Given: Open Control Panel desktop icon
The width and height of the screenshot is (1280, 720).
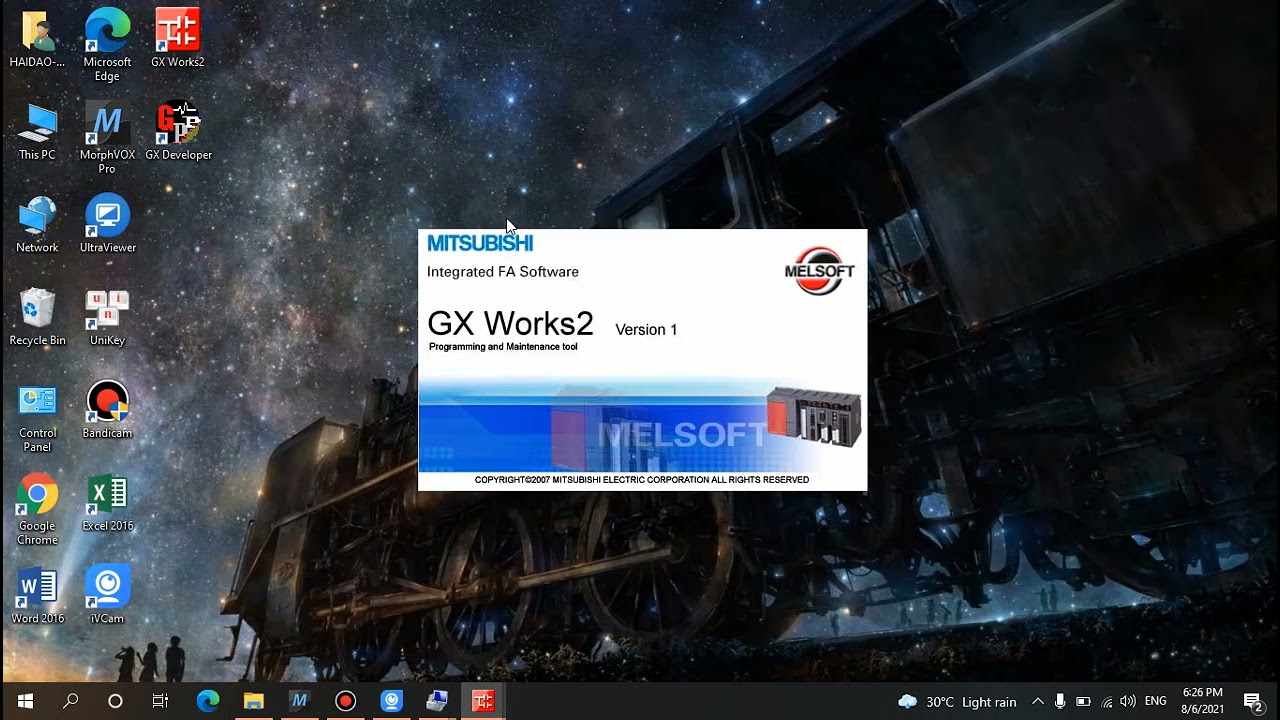Looking at the screenshot, I should 37,417.
